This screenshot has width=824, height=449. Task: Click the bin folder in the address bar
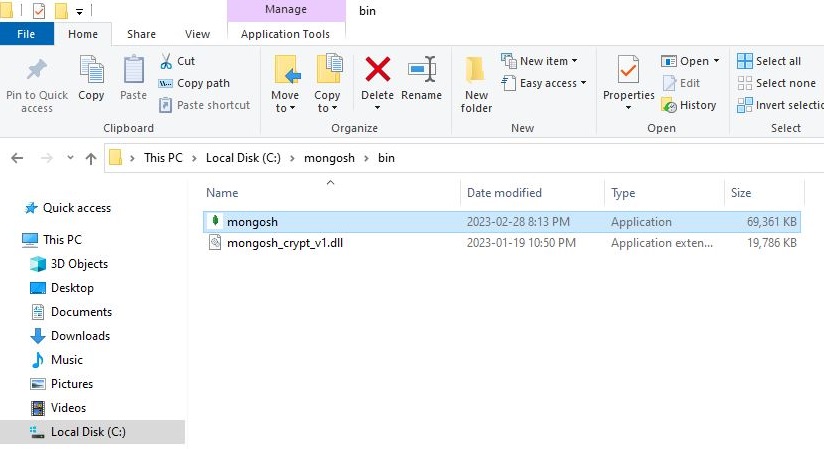(x=386, y=158)
